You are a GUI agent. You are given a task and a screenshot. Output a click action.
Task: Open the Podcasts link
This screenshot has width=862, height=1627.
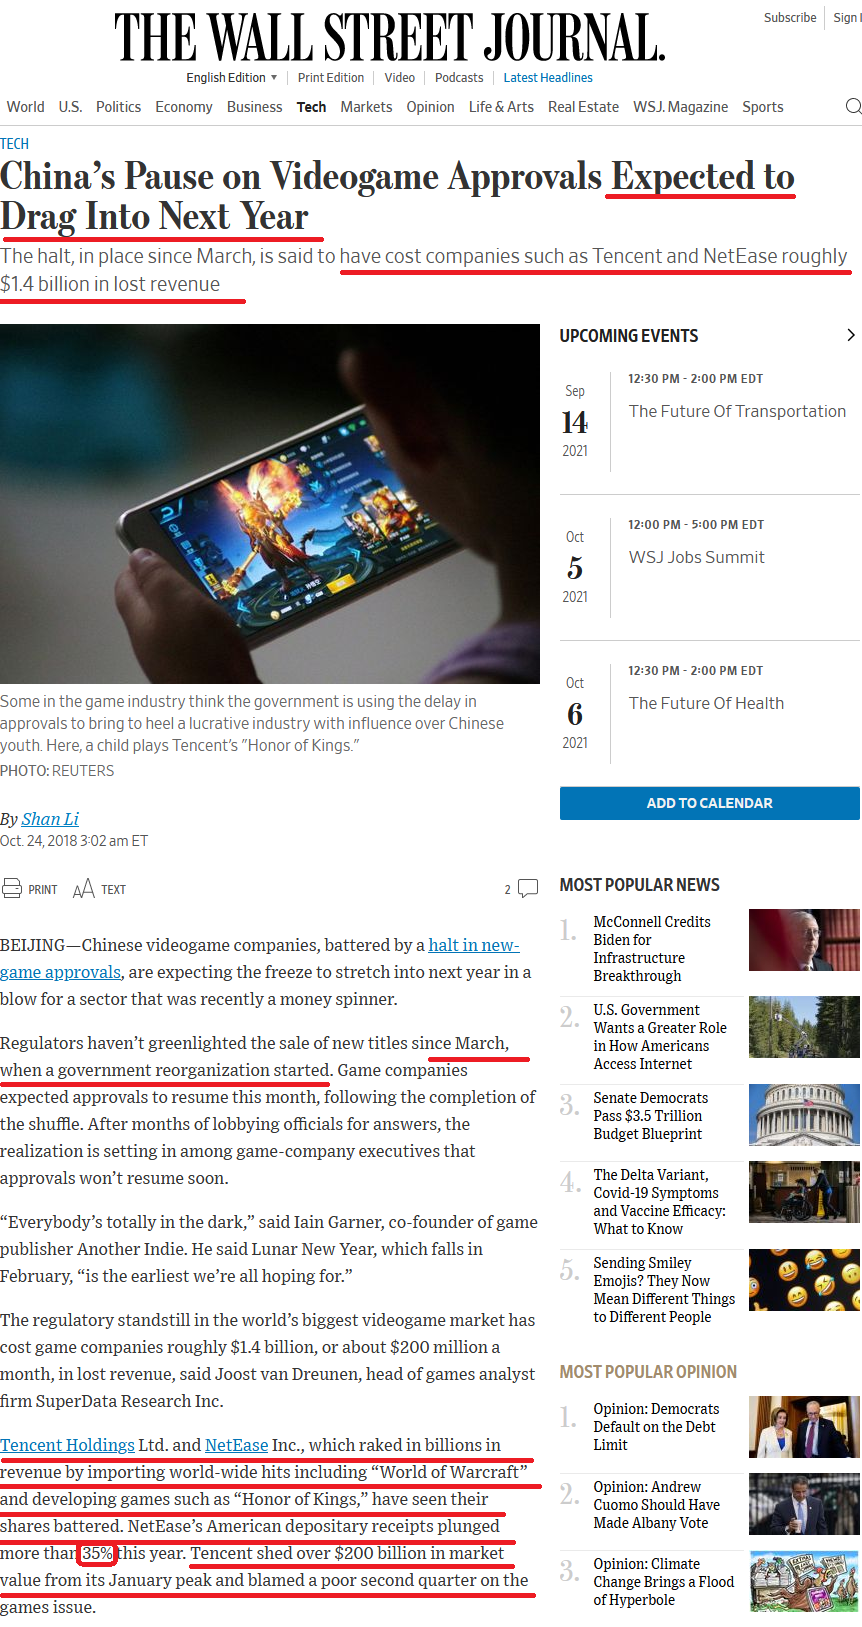point(459,77)
